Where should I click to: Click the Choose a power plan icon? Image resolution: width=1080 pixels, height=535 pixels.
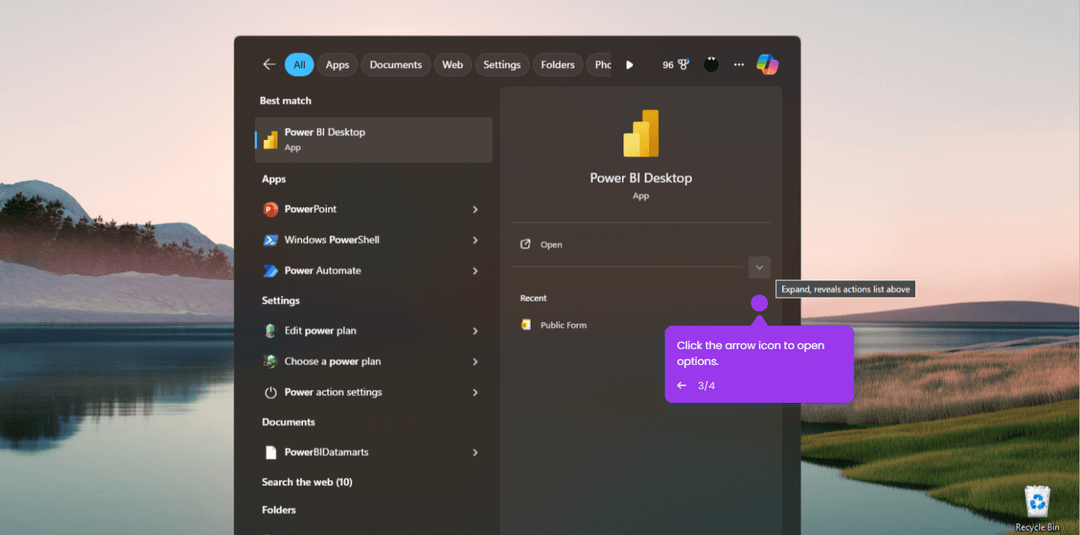point(271,361)
